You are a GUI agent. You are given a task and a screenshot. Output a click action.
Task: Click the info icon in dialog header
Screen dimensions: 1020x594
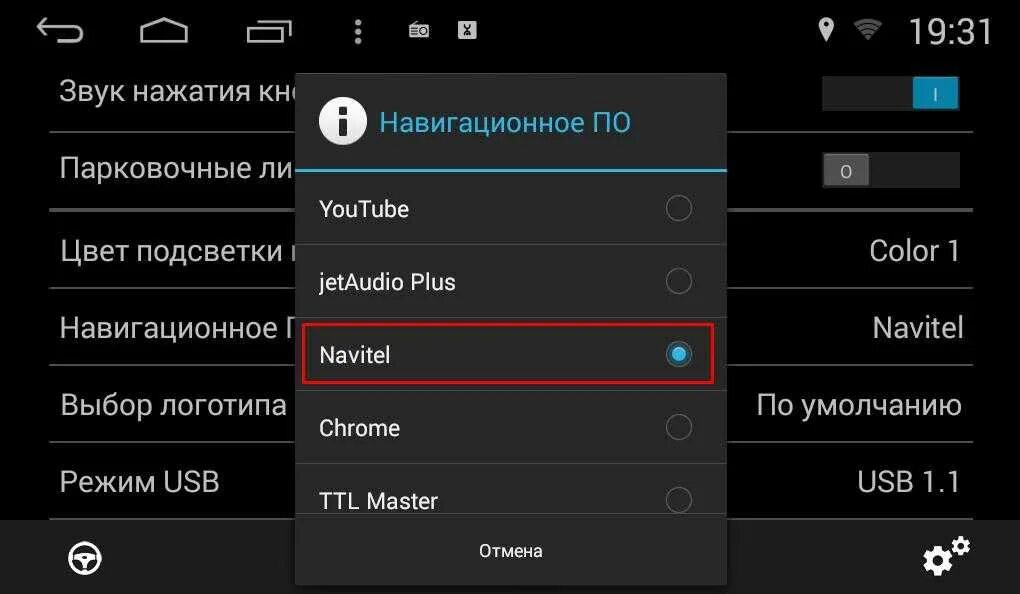point(343,121)
